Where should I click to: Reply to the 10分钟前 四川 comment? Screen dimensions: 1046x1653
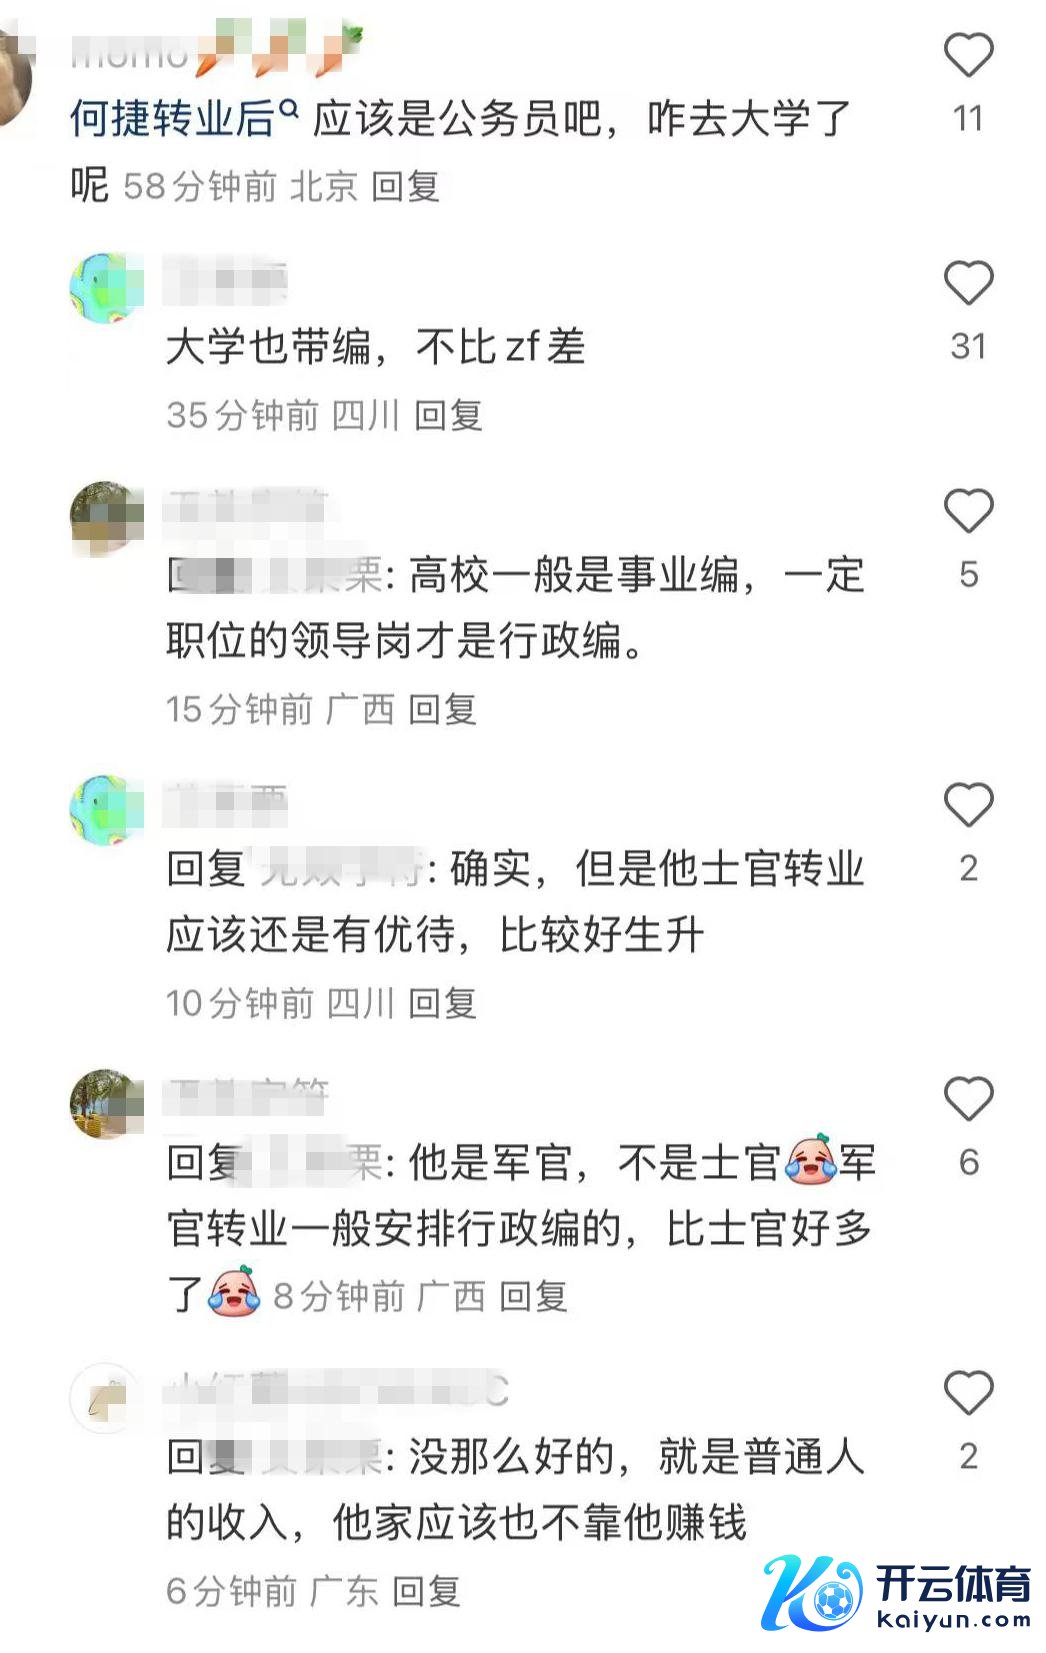pyautogui.click(x=442, y=1003)
